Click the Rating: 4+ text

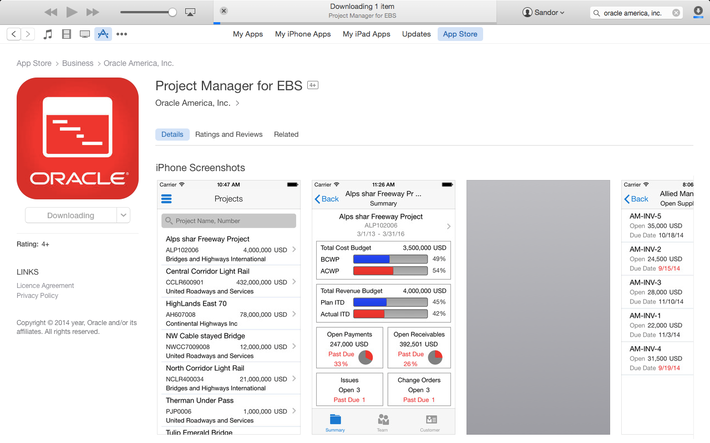tap(33, 244)
